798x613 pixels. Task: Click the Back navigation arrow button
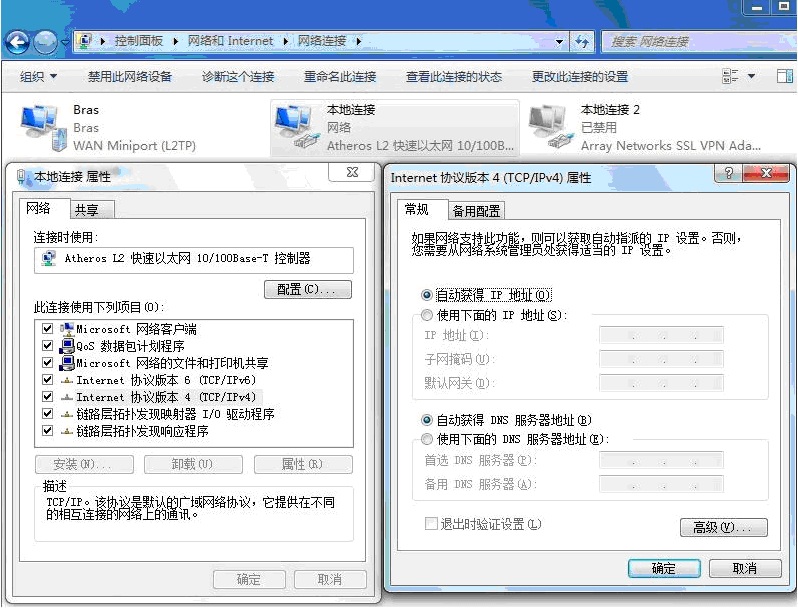click(17, 42)
